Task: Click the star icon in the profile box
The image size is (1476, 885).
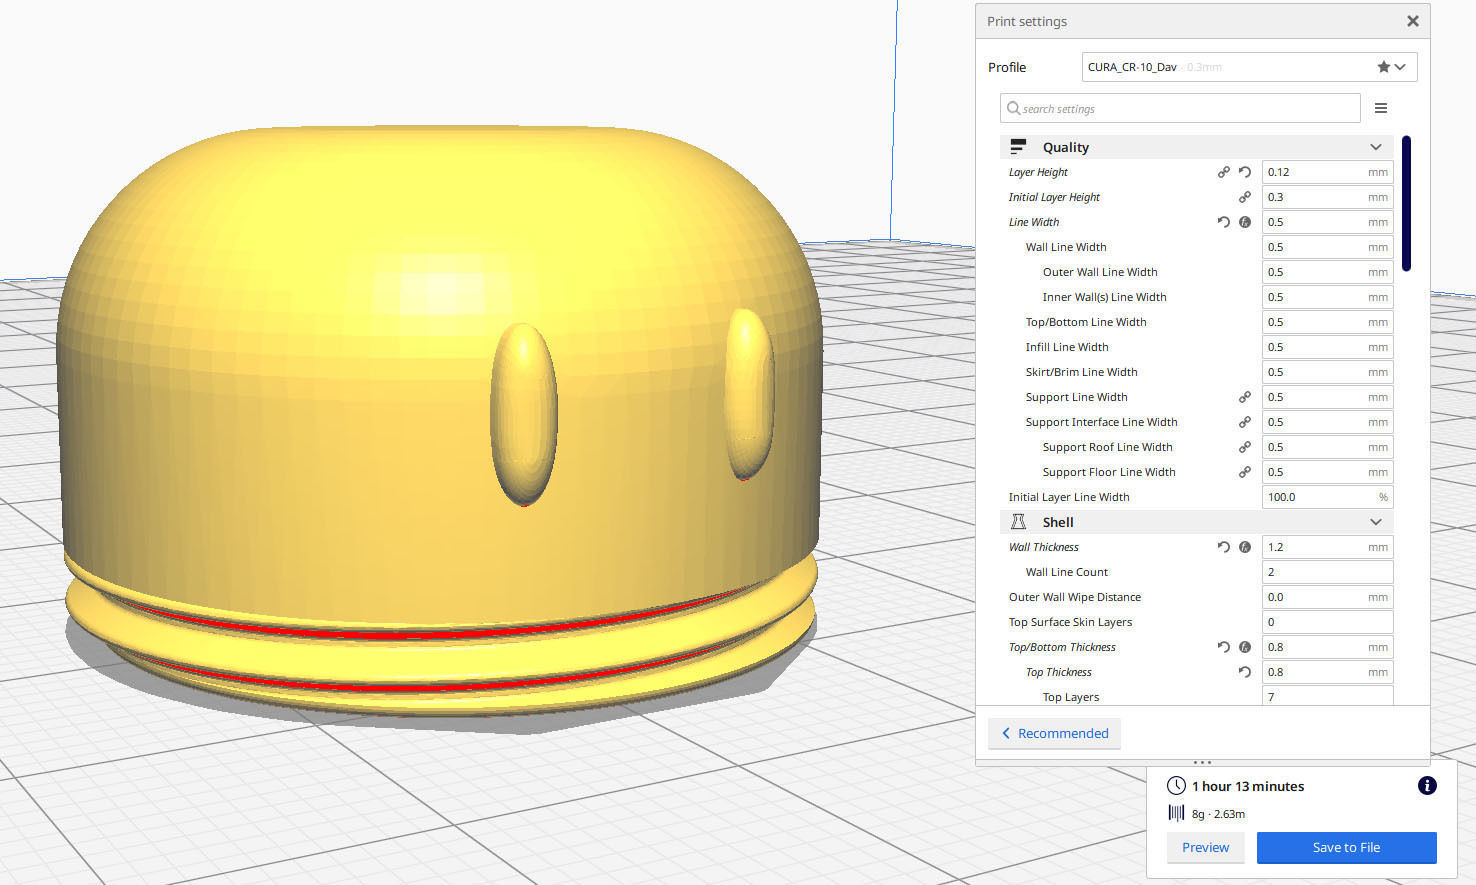Action: coord(1384,67)
